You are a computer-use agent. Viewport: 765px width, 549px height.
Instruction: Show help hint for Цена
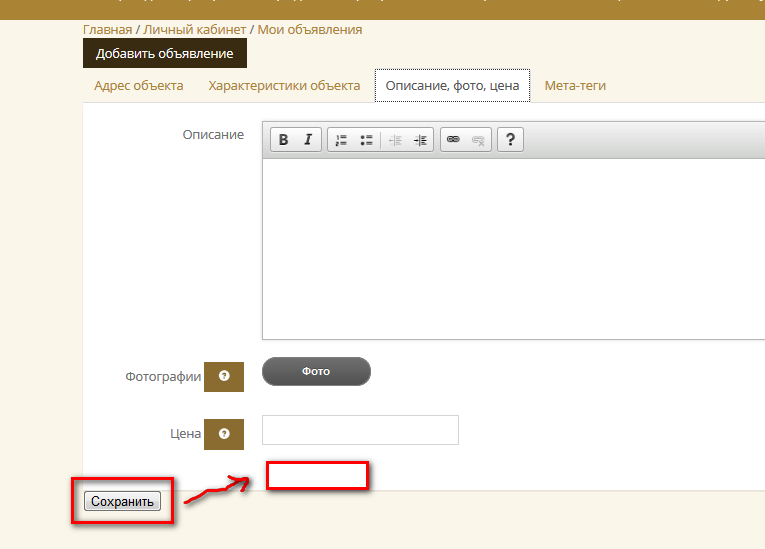pyautogui.click(x=224, y=434)
